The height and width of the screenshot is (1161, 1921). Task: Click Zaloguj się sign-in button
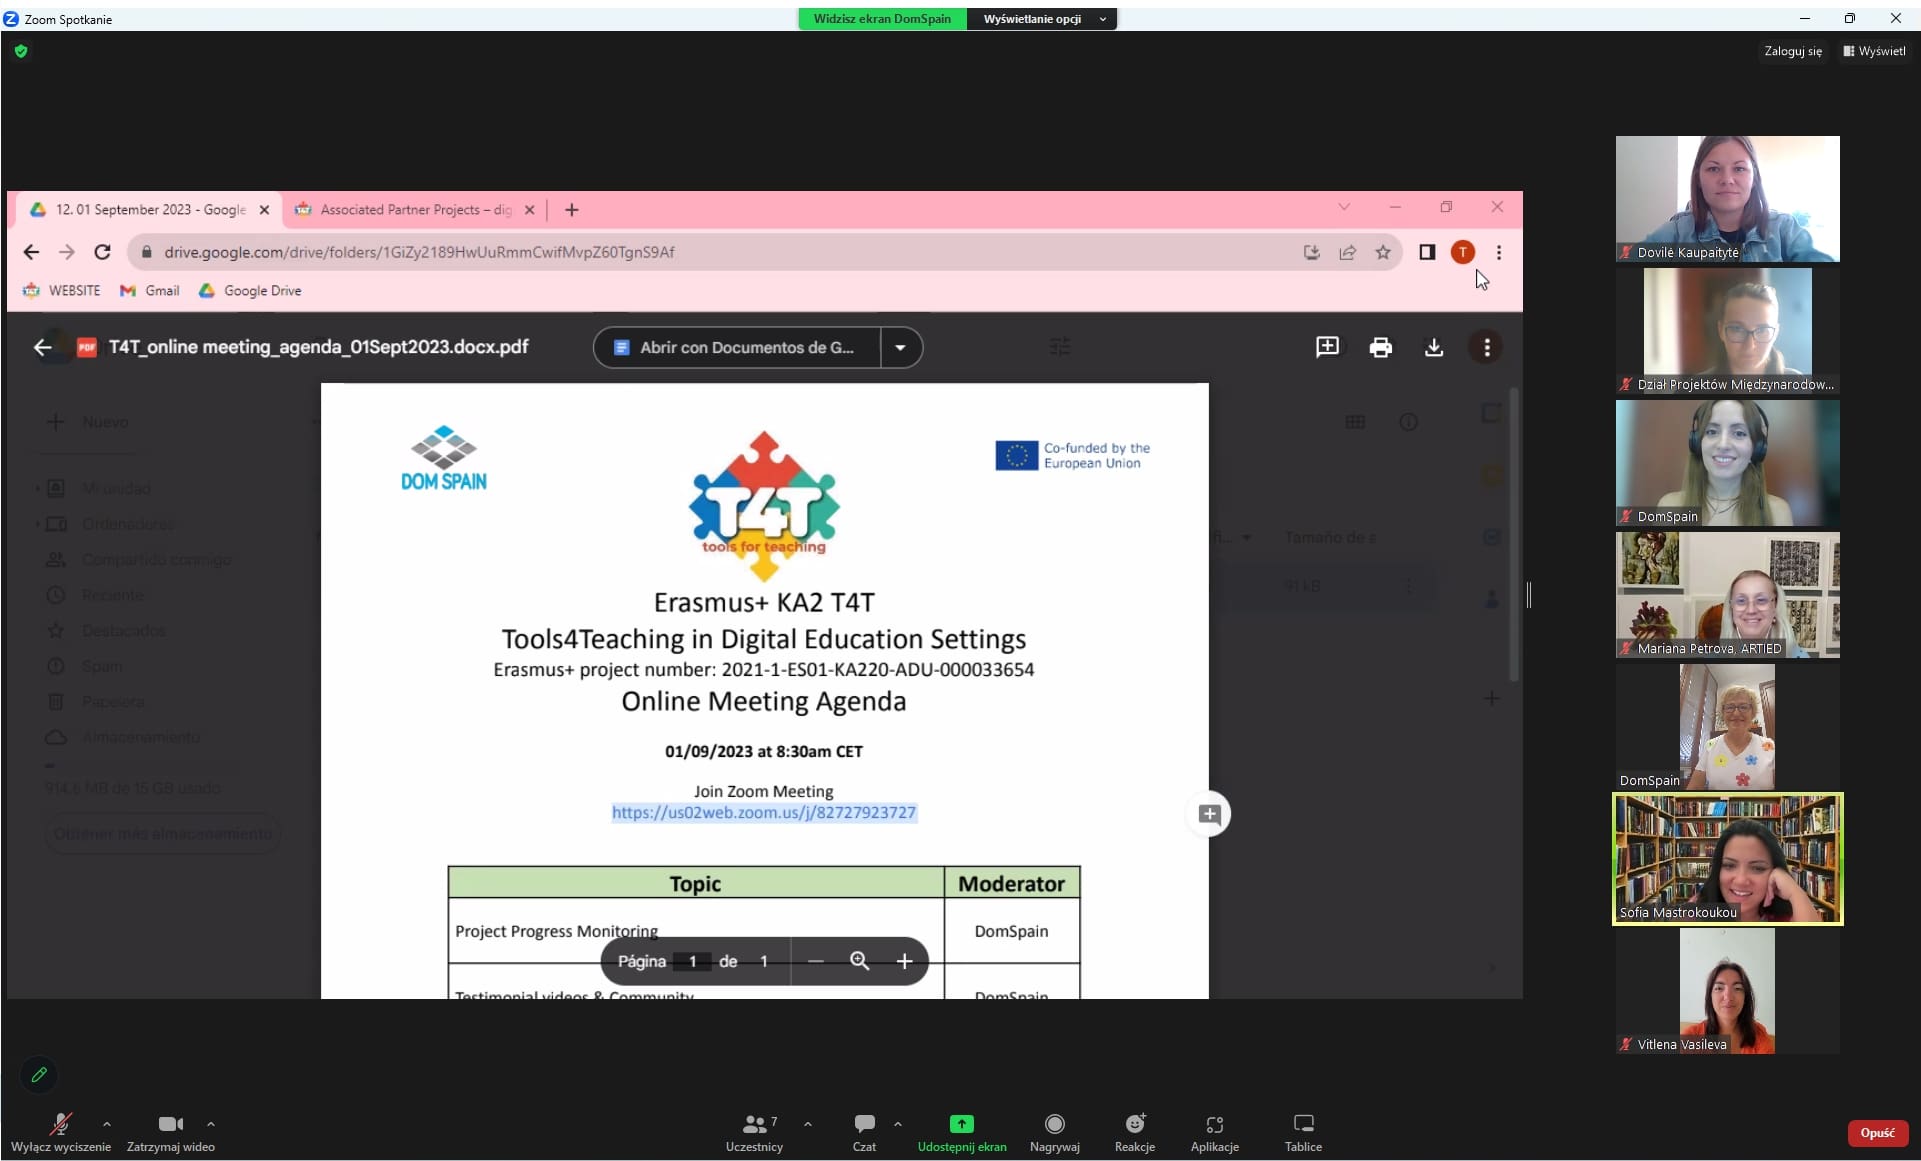pos(1793,51)
